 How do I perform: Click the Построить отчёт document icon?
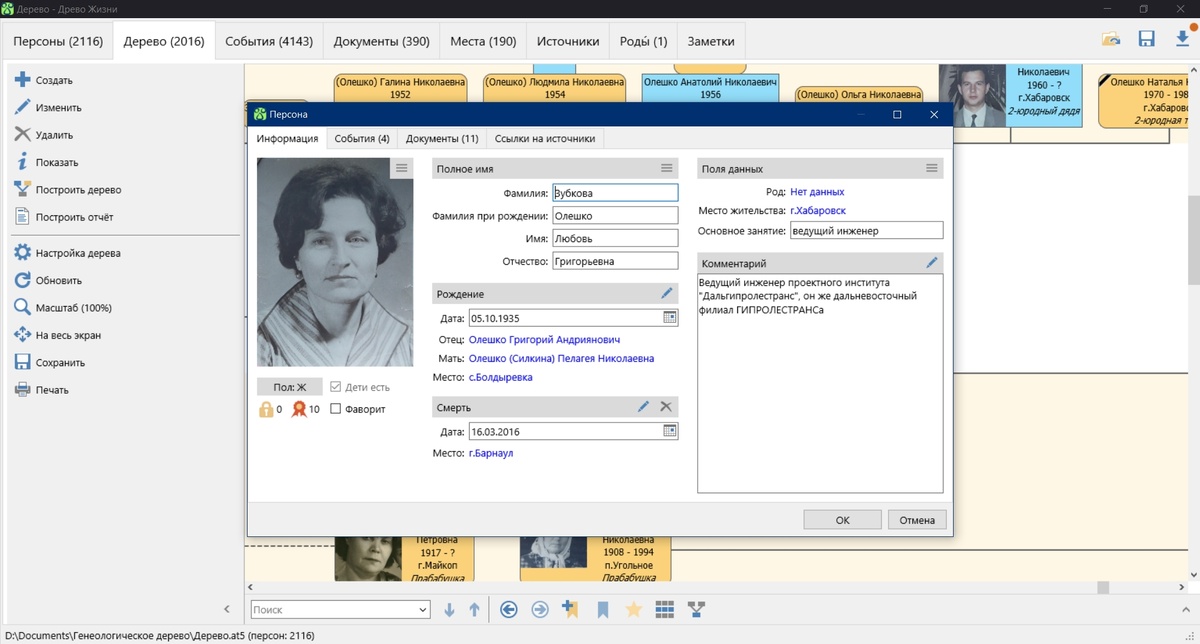[22, 217]
